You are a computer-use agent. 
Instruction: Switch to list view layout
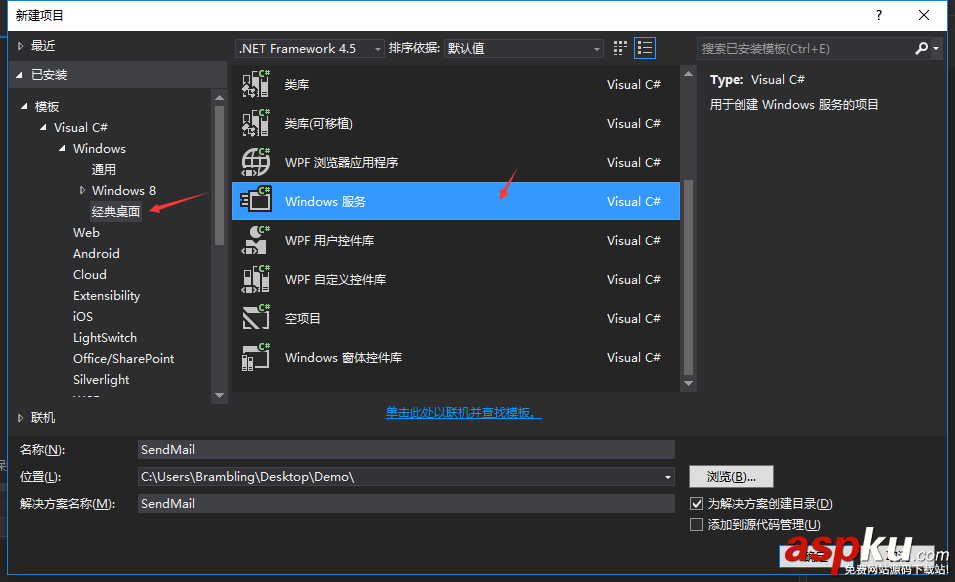(x=645, y=48)
